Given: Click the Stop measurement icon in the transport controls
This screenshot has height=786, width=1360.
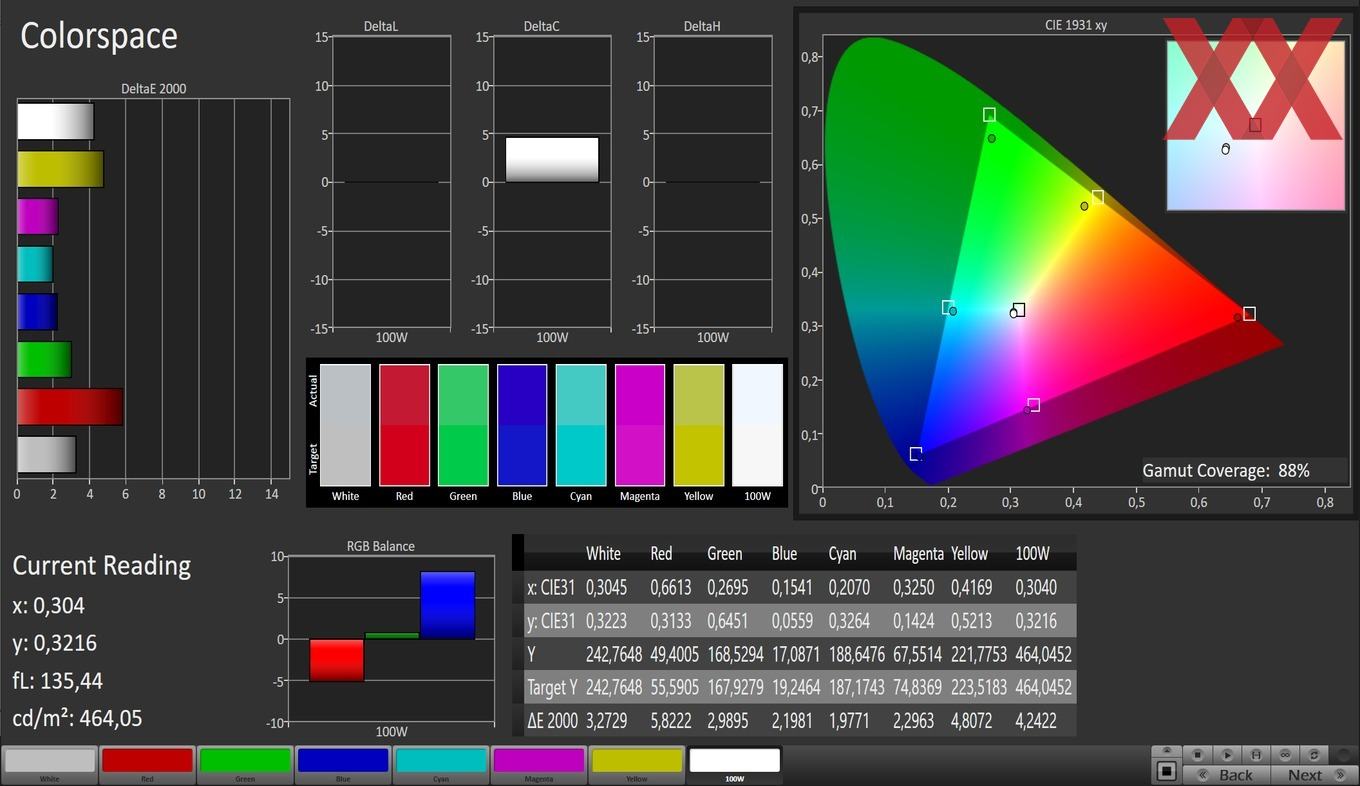Looking at the screenshot, I should [1197, 755].
